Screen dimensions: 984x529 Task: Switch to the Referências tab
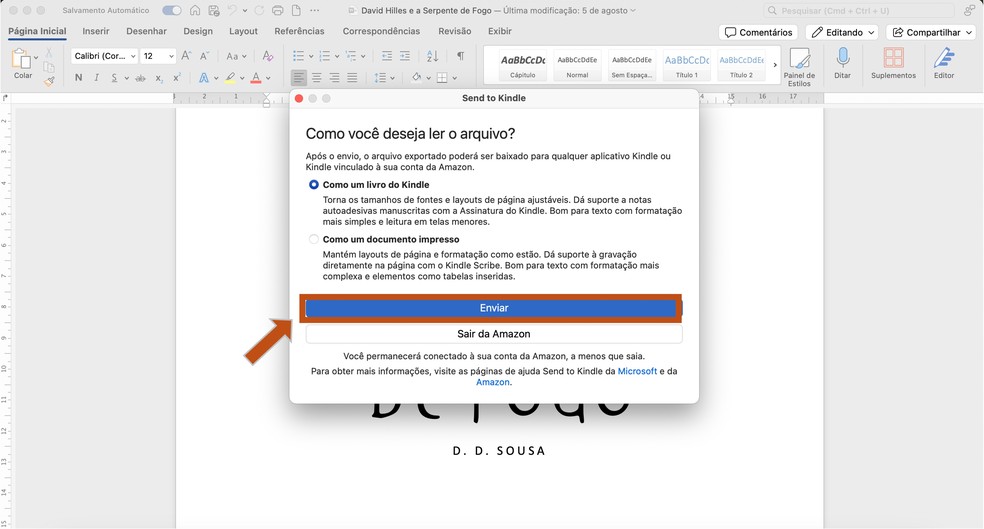299,31
